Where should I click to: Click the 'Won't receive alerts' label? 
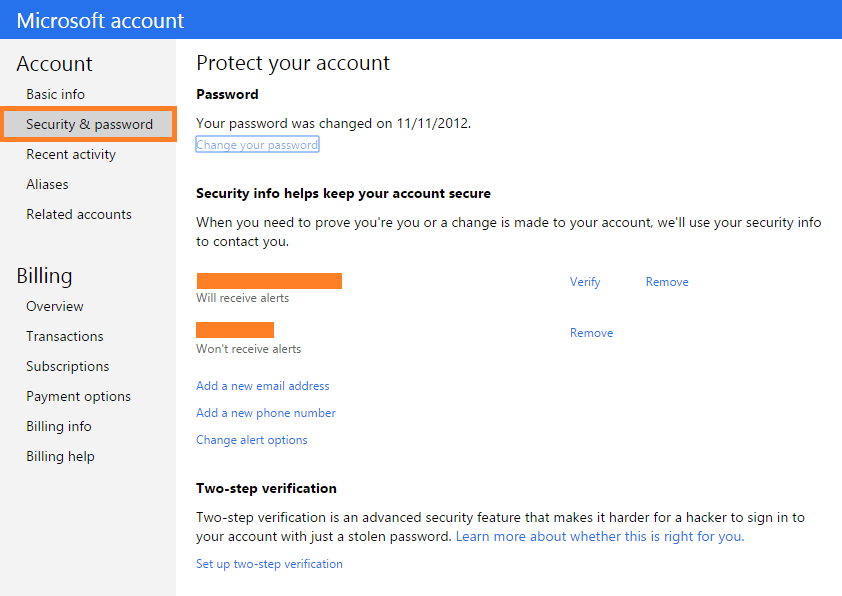[249, 349]
